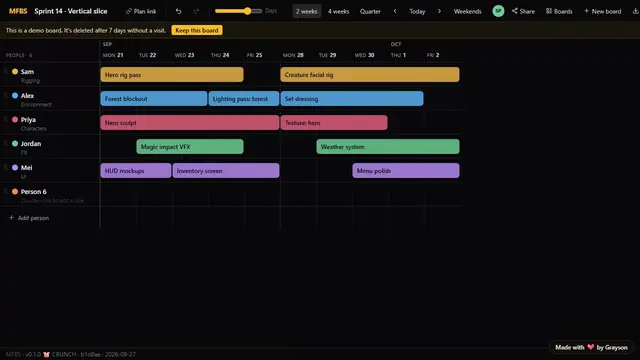The image size is (640, 360).
Task: Switch to the Quarter view
Action: coord(370,11)
